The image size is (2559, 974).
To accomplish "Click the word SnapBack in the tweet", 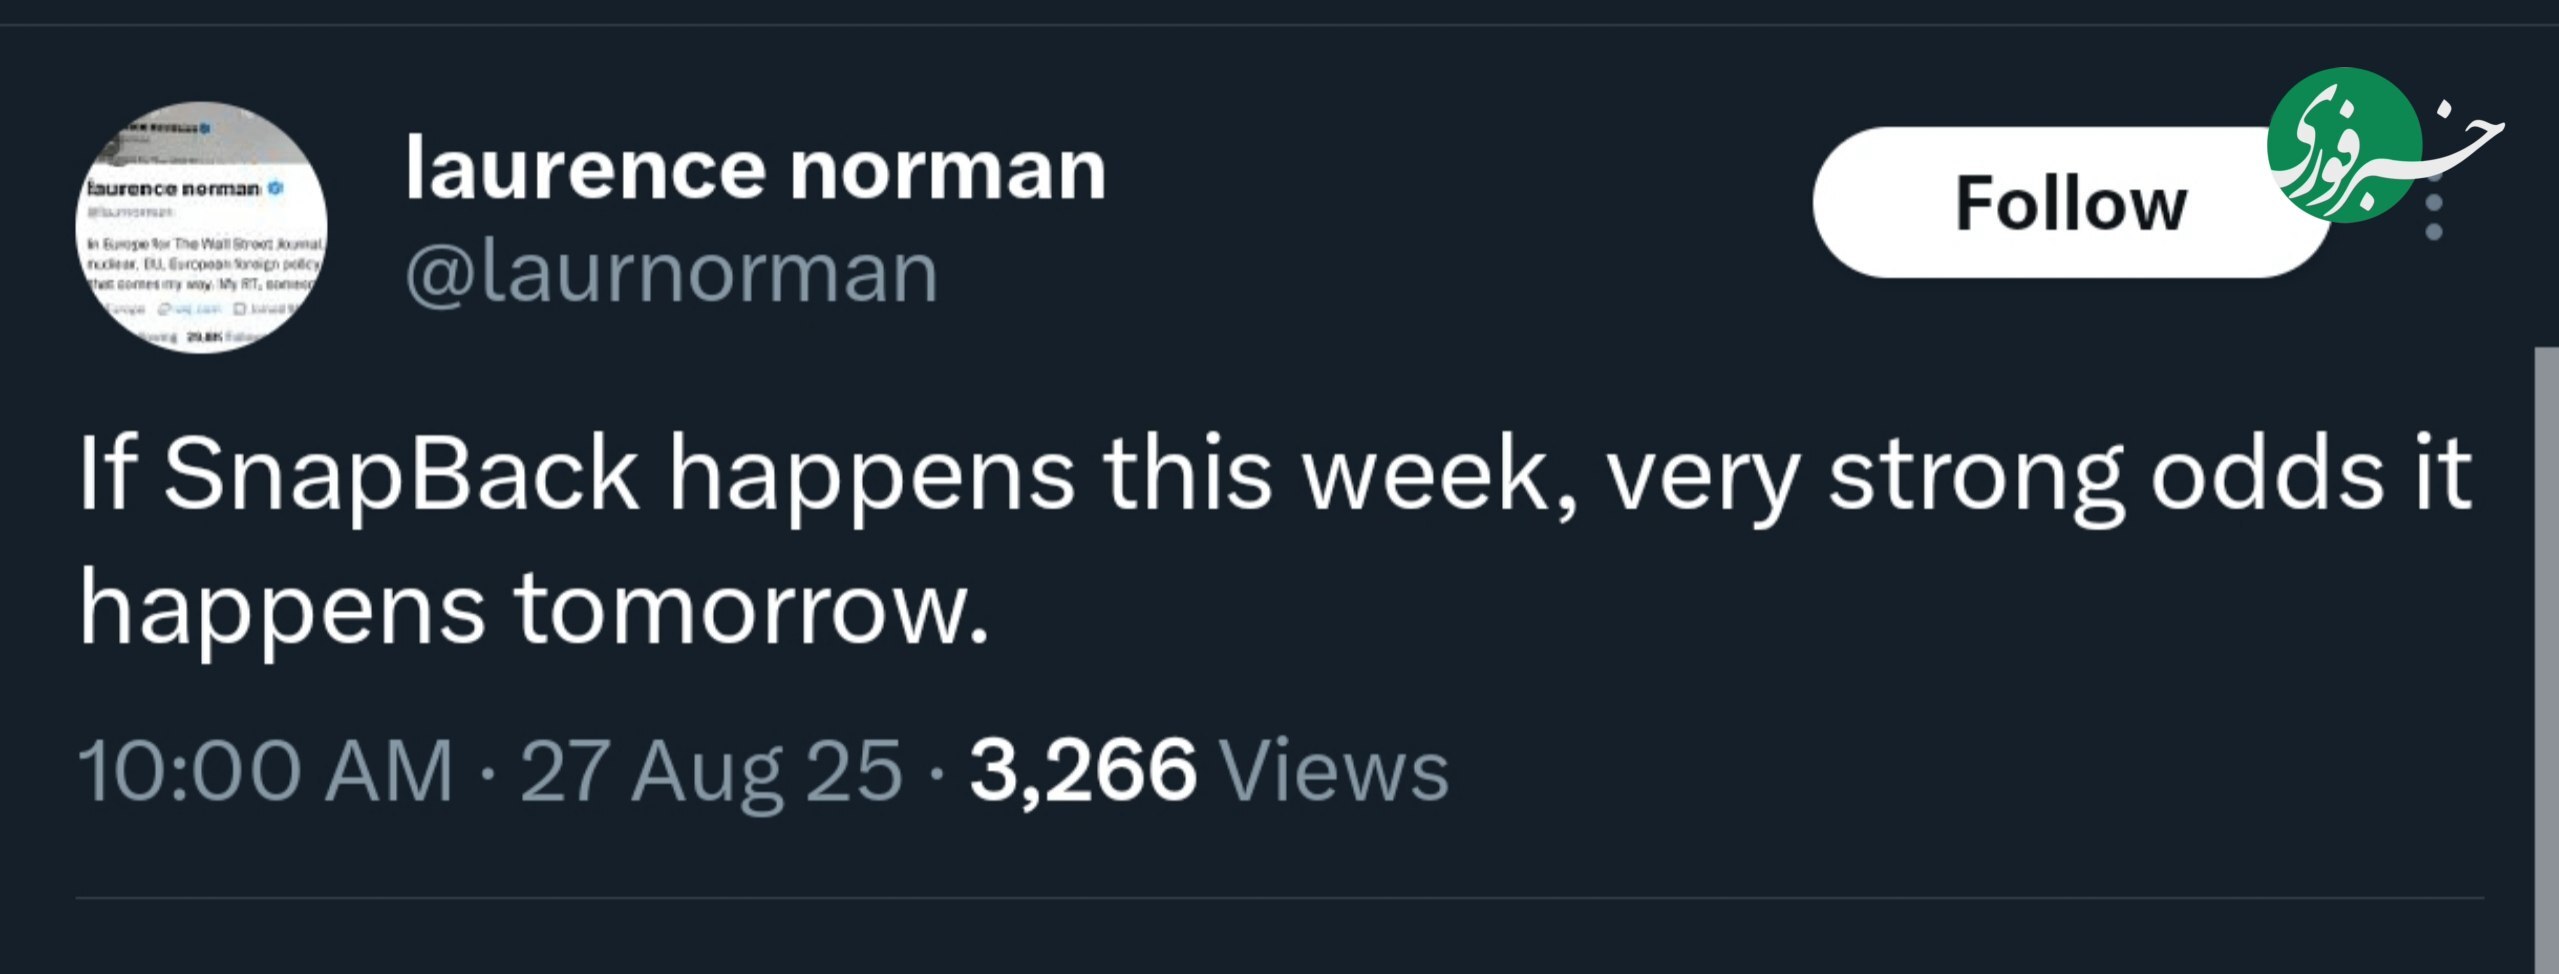I will click(x=401, y=474).
